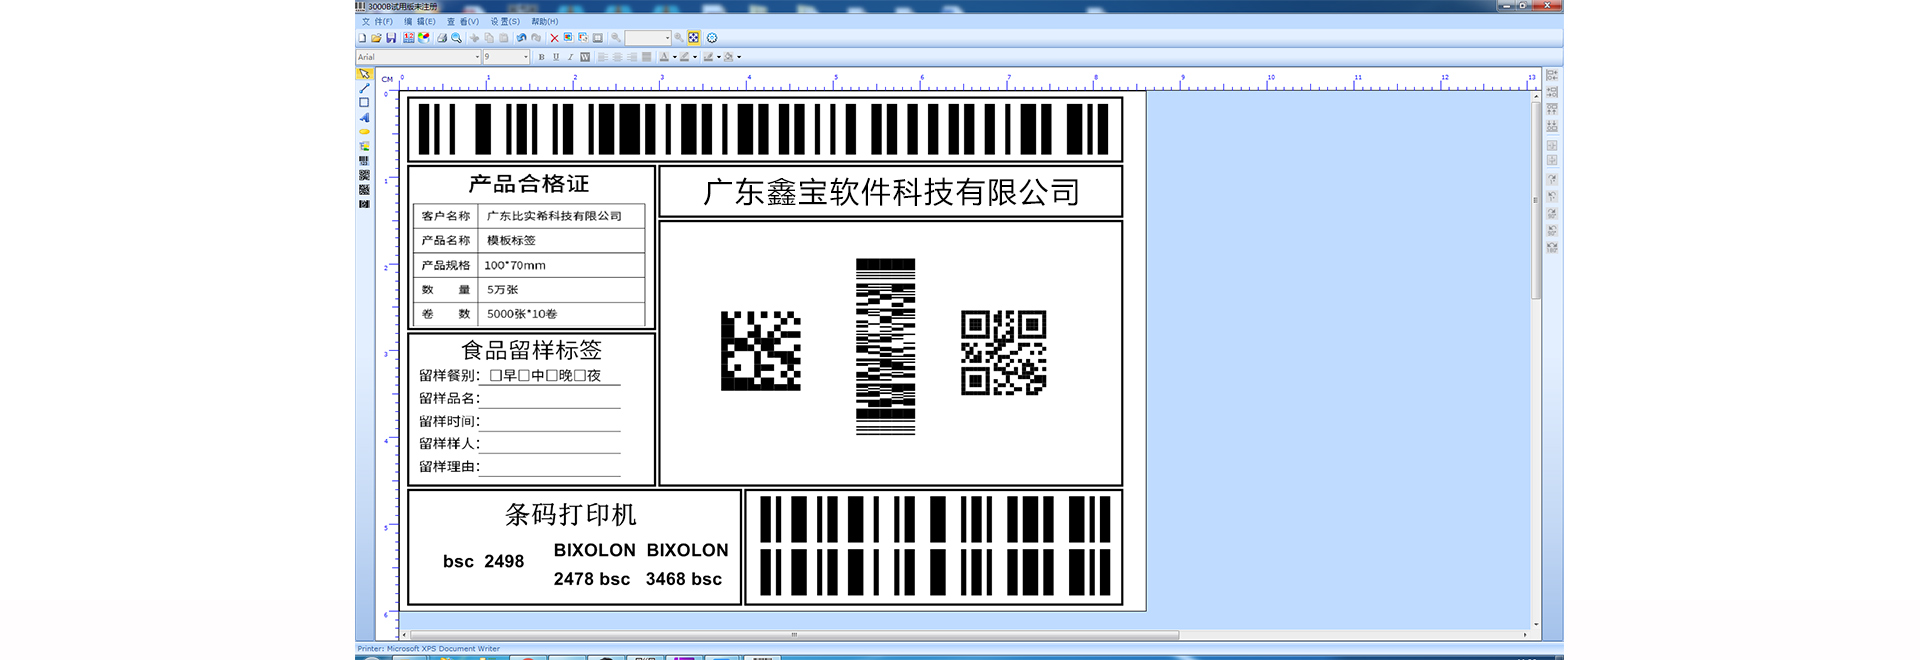Click the horizontal scrollbar below the canvas
This screenshot has height=660, width=1920.
[794, 635]
